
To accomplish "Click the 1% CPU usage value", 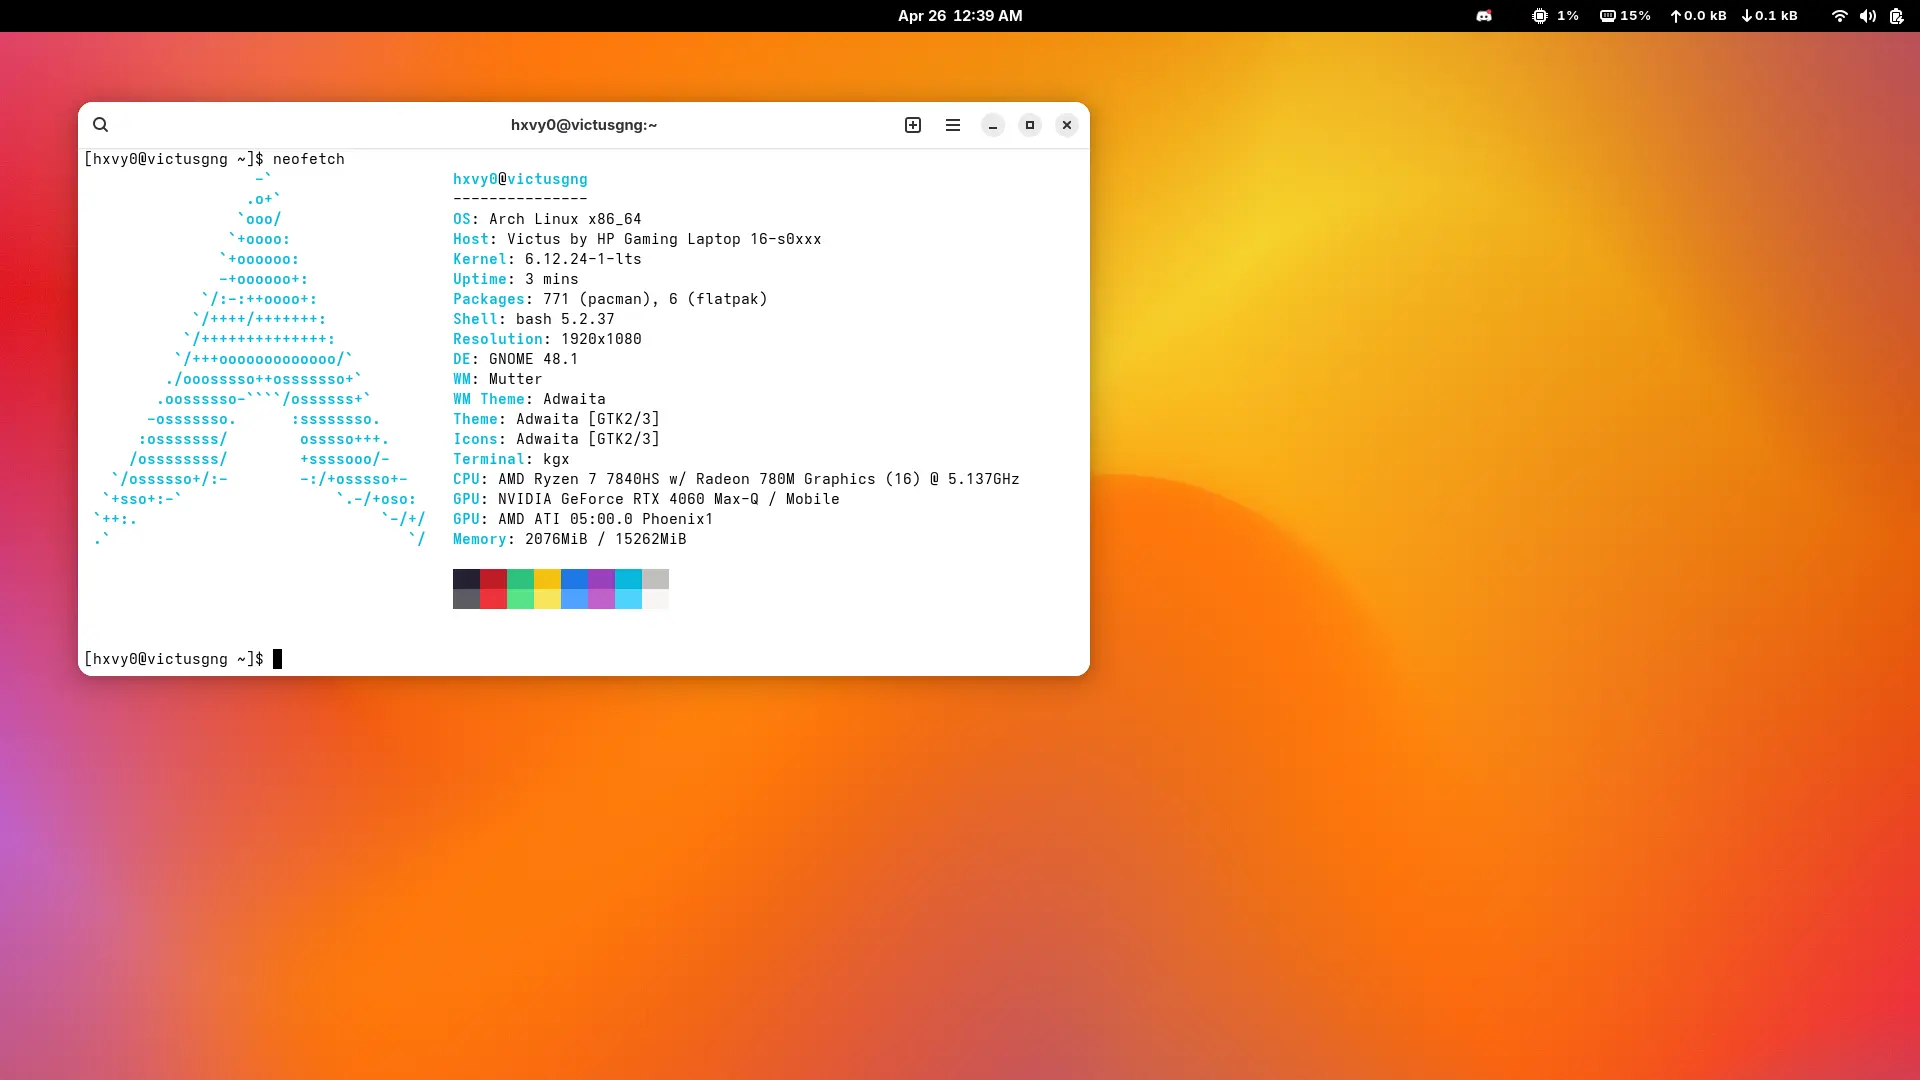I will (x=1568, y=16).
